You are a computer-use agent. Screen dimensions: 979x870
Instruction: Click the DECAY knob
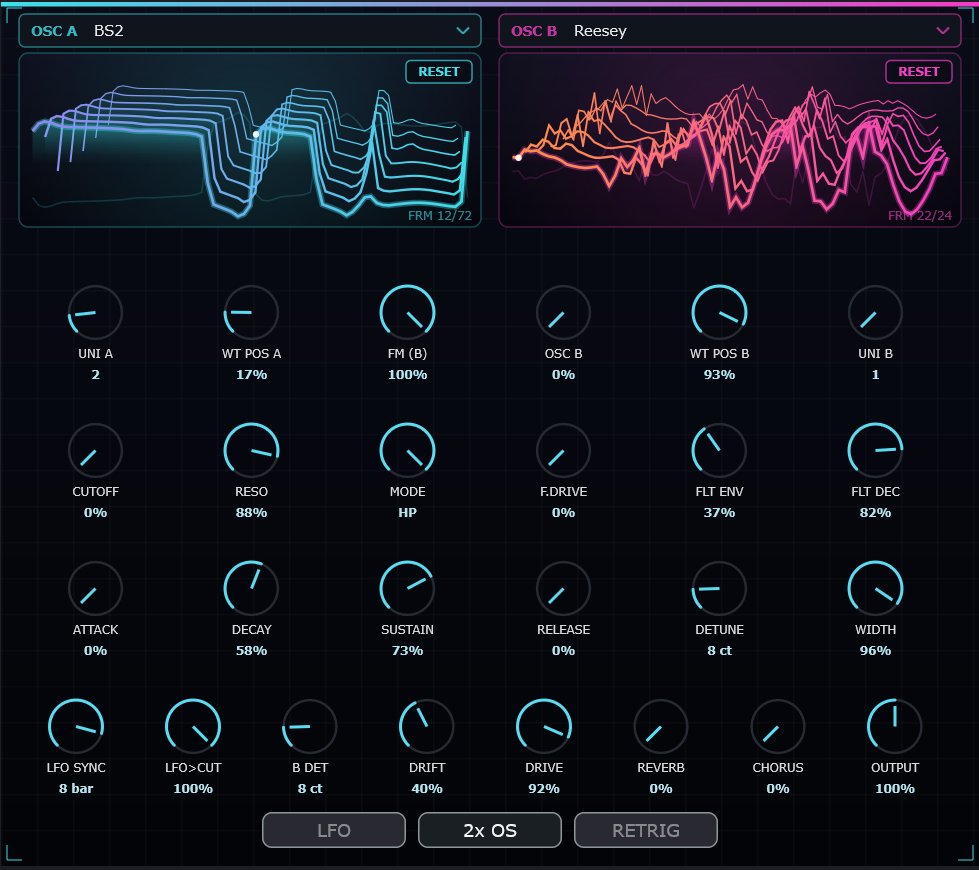252,589
